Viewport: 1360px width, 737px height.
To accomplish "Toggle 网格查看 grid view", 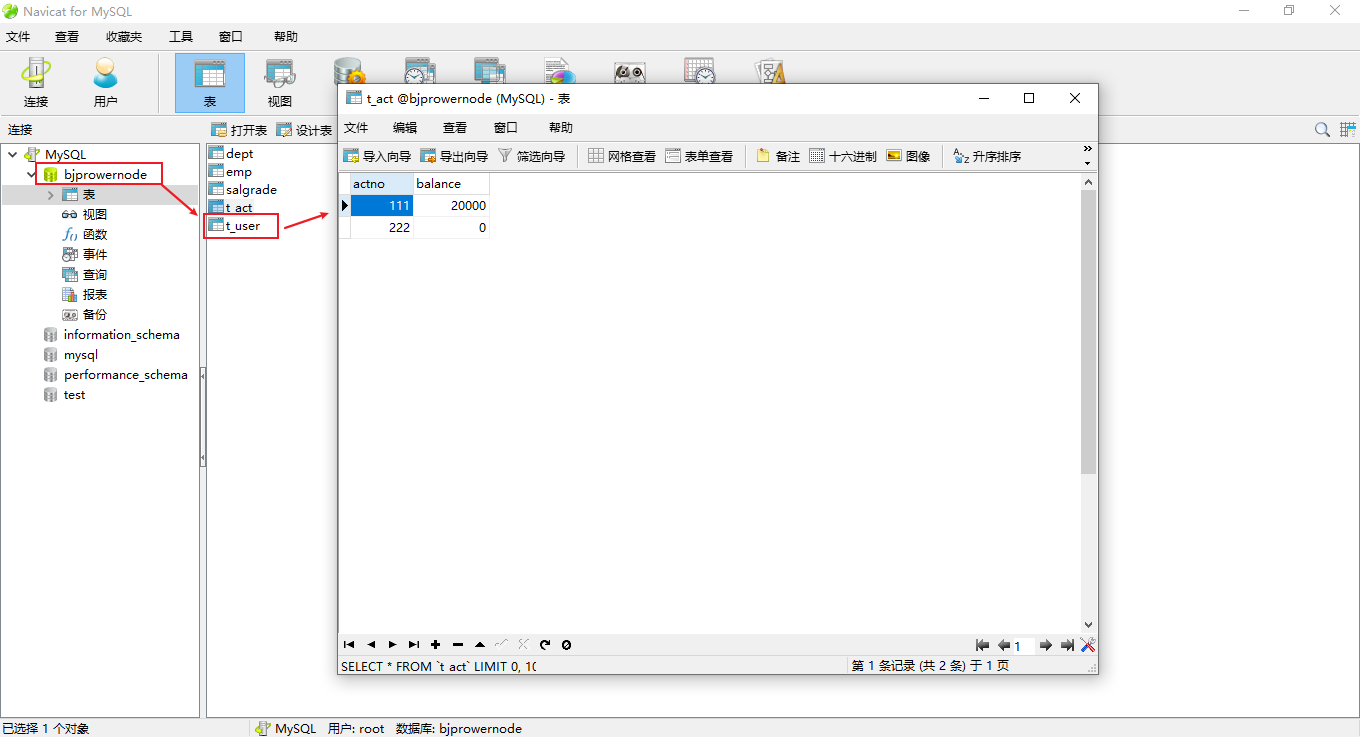I will 622,156.
